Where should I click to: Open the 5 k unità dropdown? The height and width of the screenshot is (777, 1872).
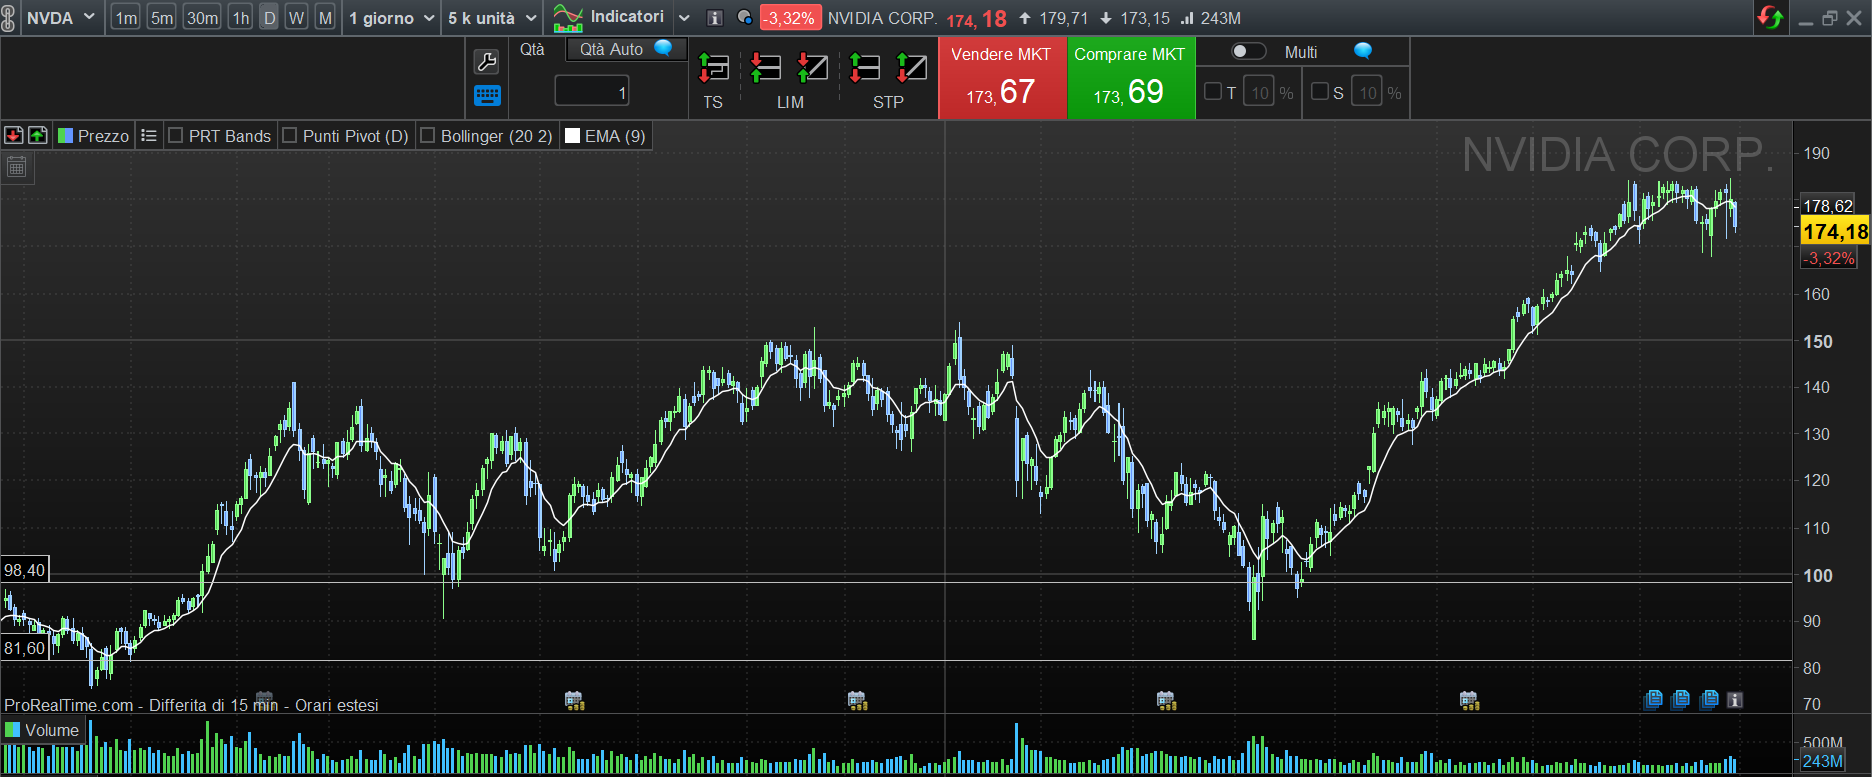pyautogui.click(x=492, y=18)
